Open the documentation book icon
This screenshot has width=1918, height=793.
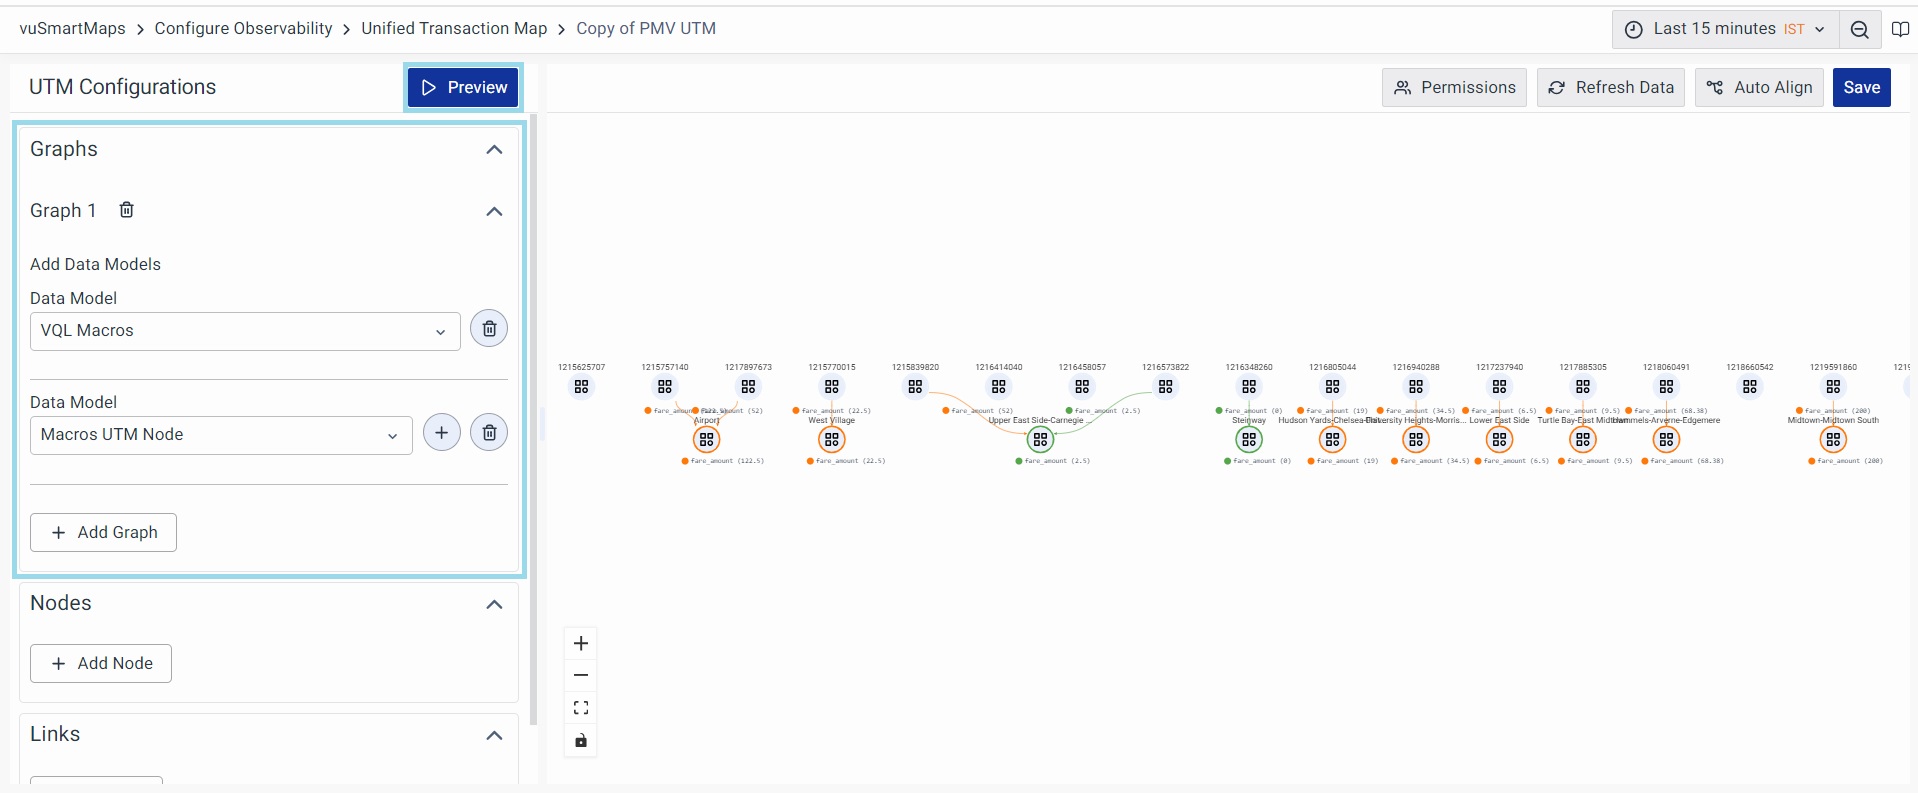click(1900, 30)
